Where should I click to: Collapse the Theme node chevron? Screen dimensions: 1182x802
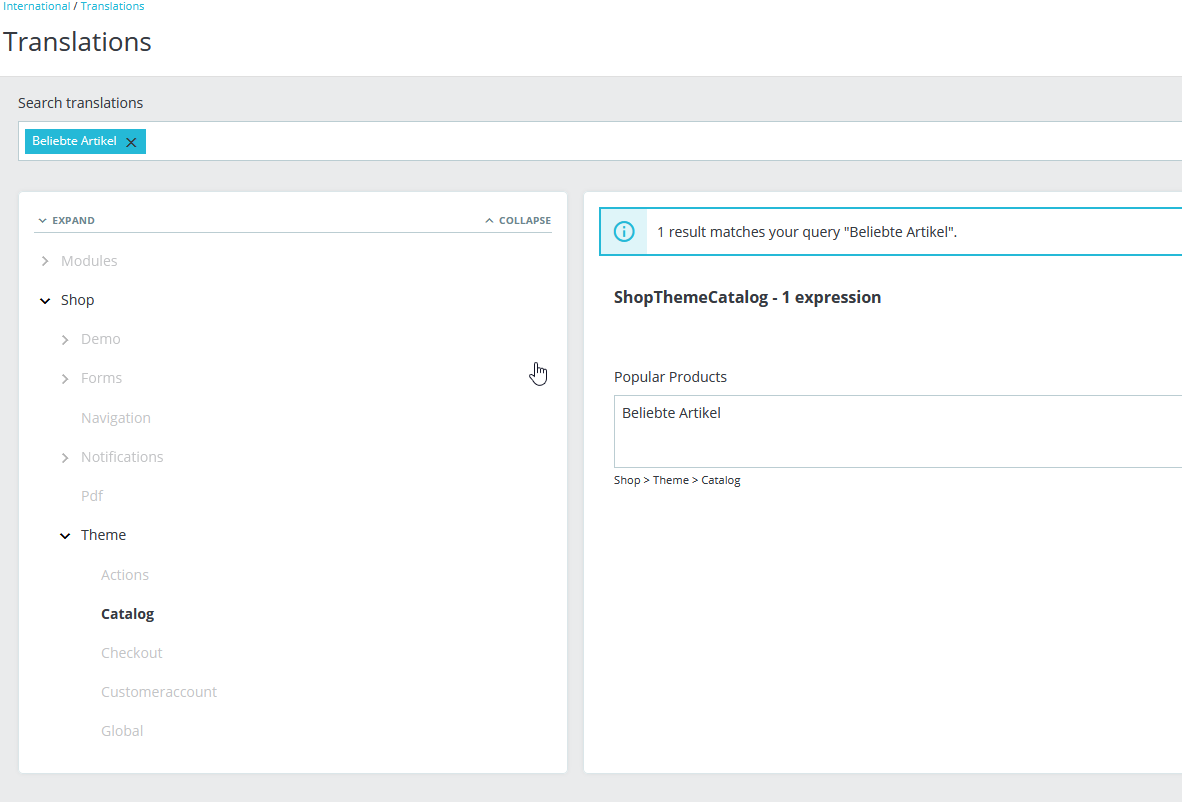coord(65,535)
